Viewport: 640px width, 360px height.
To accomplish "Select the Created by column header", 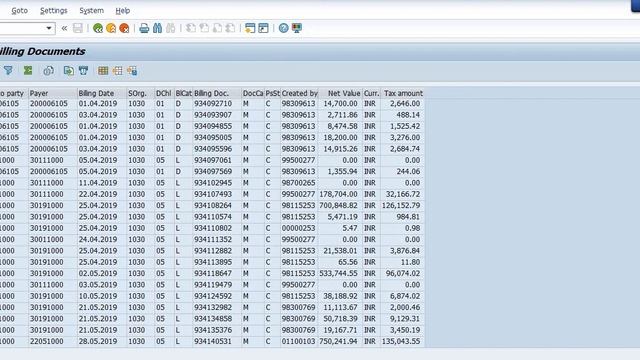I will click(299, 93).
